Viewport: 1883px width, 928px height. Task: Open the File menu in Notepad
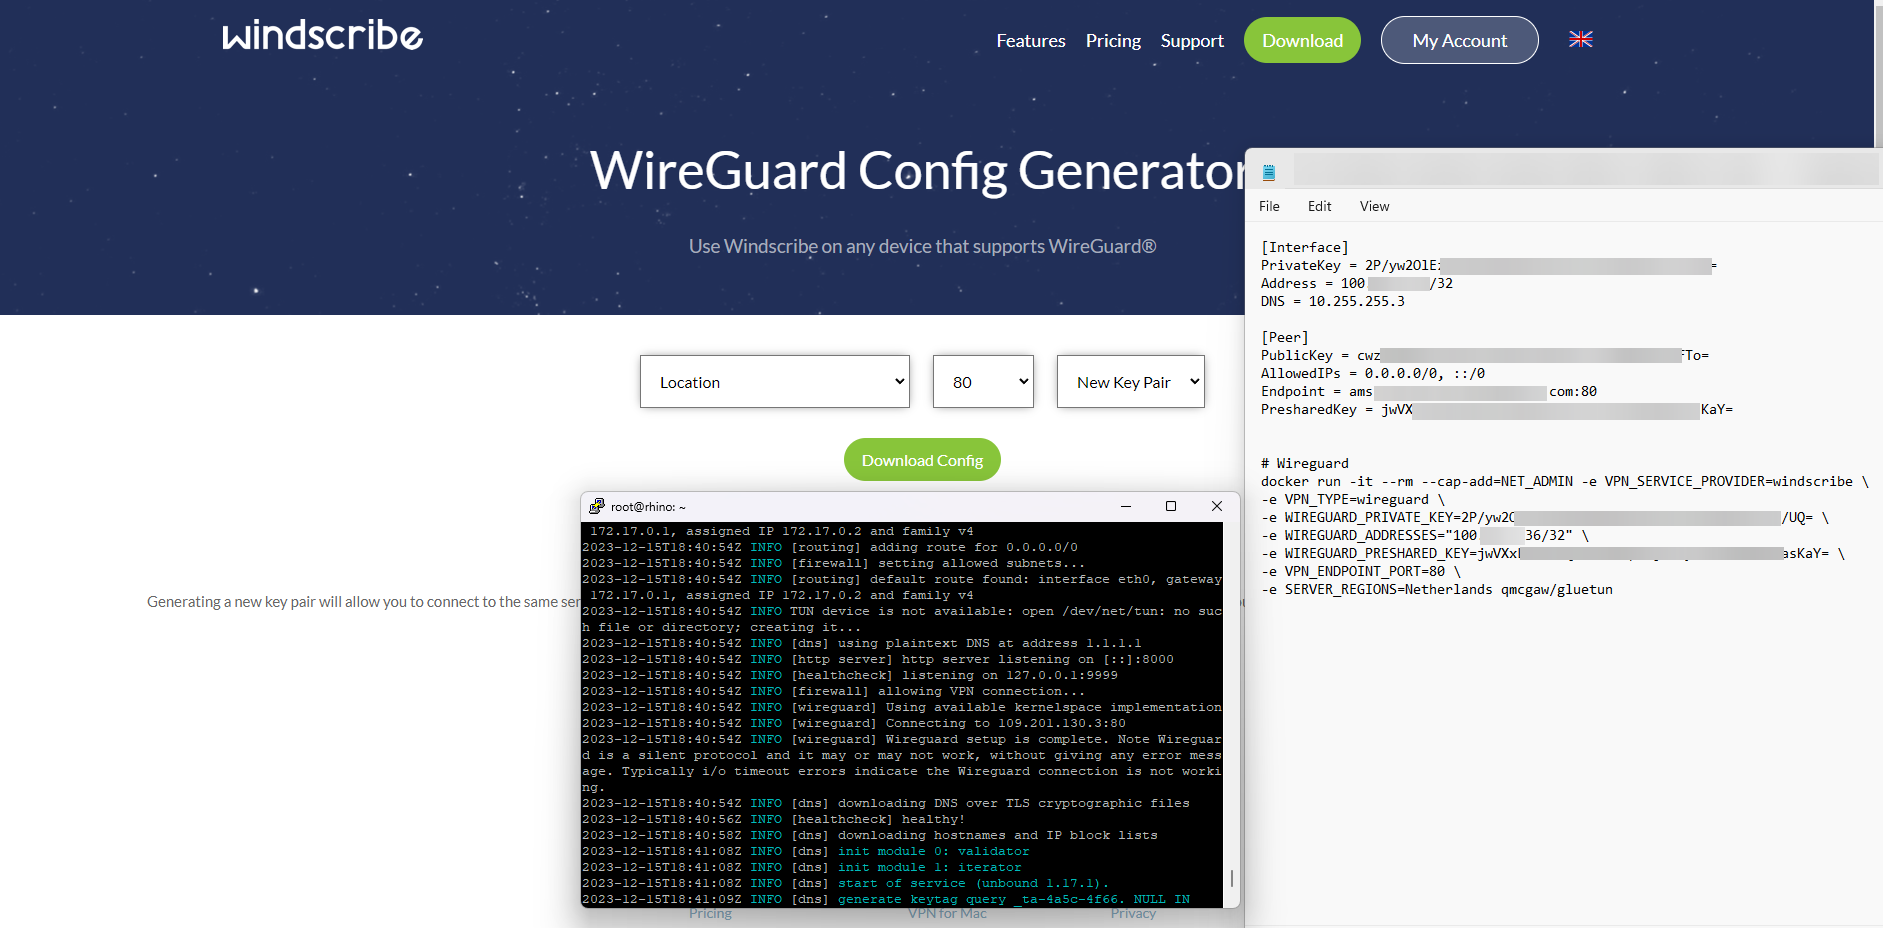click(x=1269, y=206)
